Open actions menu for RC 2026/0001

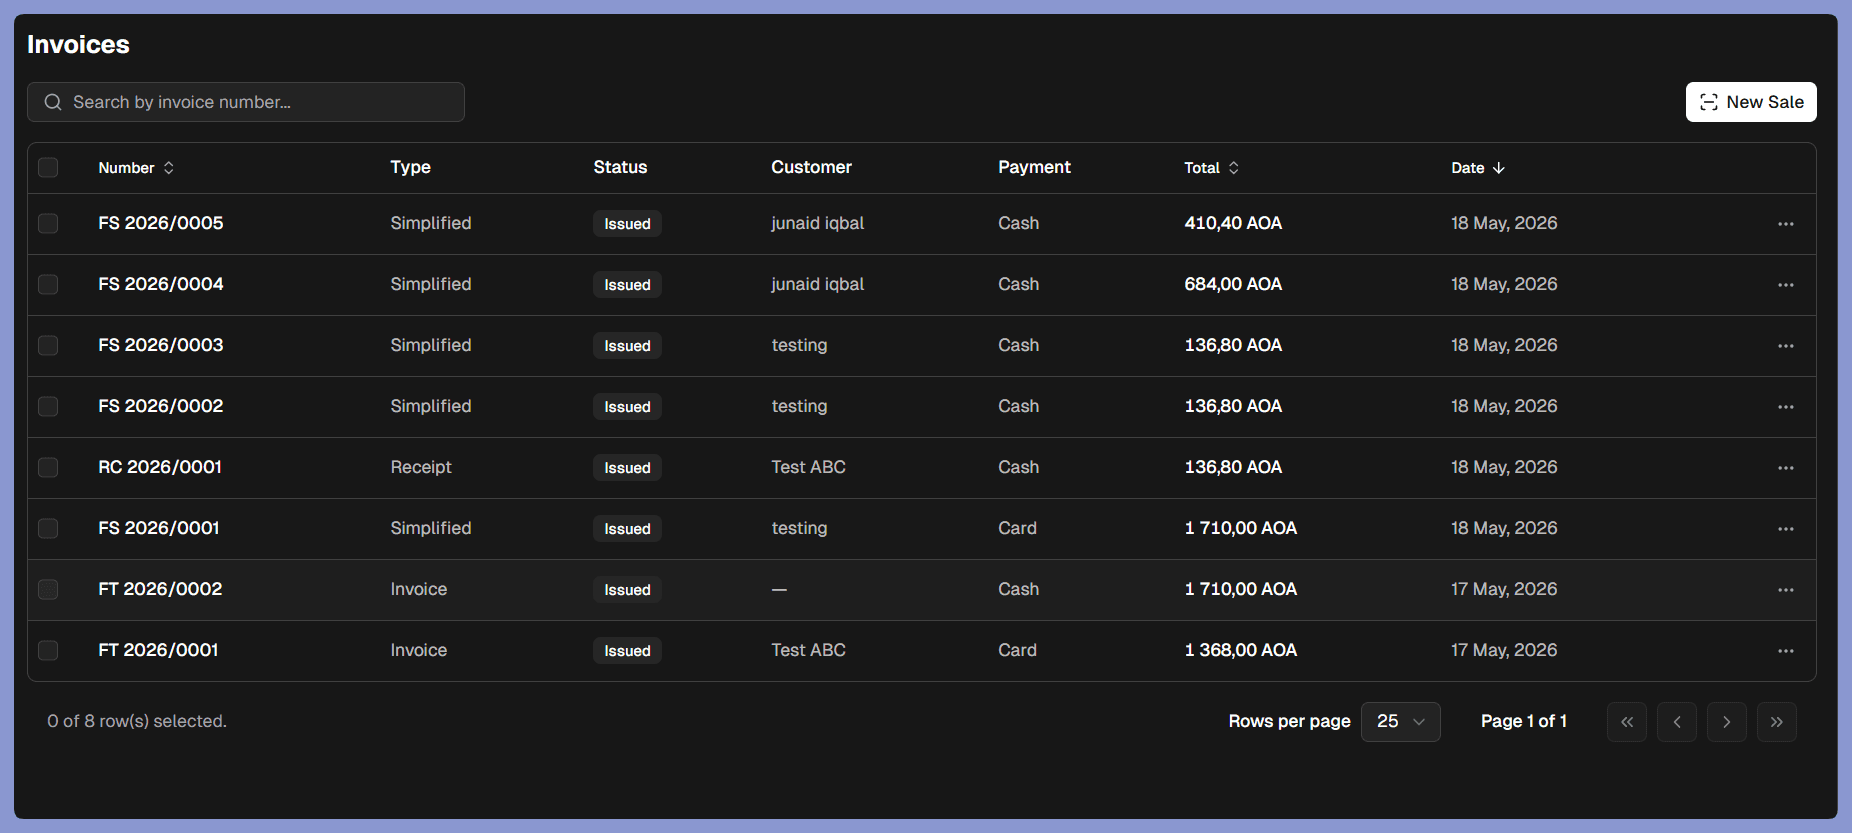tap(1785, 468)
